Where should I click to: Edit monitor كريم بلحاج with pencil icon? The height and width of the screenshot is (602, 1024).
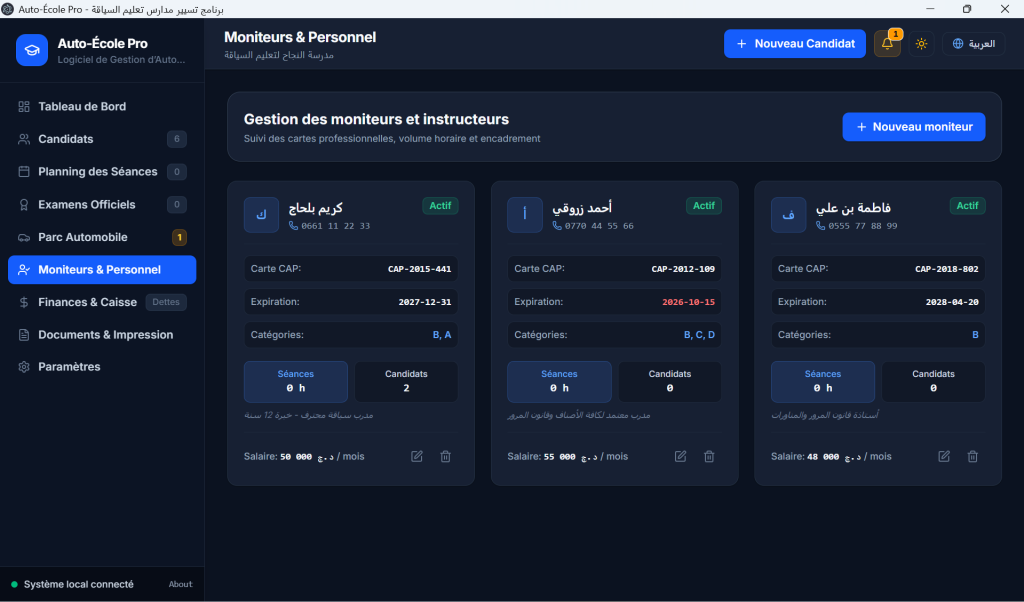click(x=417, y=456)
